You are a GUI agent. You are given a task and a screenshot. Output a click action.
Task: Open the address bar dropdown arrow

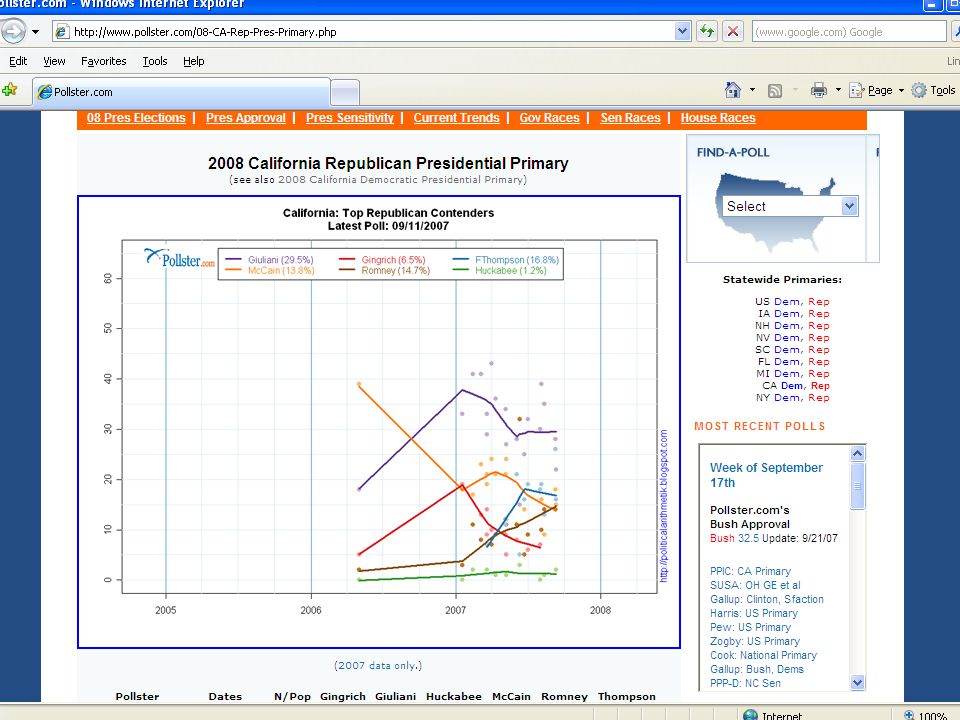[x=683, y=31]
